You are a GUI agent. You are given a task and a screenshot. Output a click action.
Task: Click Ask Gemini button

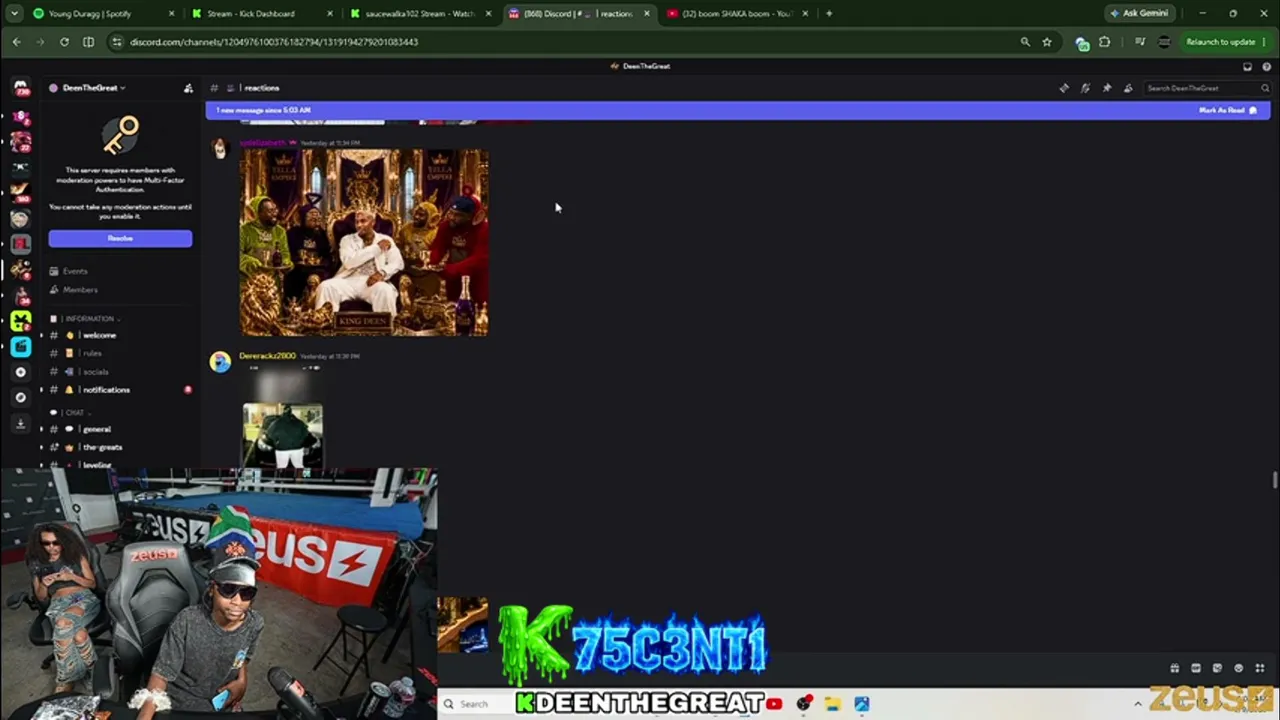pyautogui.click(x=1140, y=14)
